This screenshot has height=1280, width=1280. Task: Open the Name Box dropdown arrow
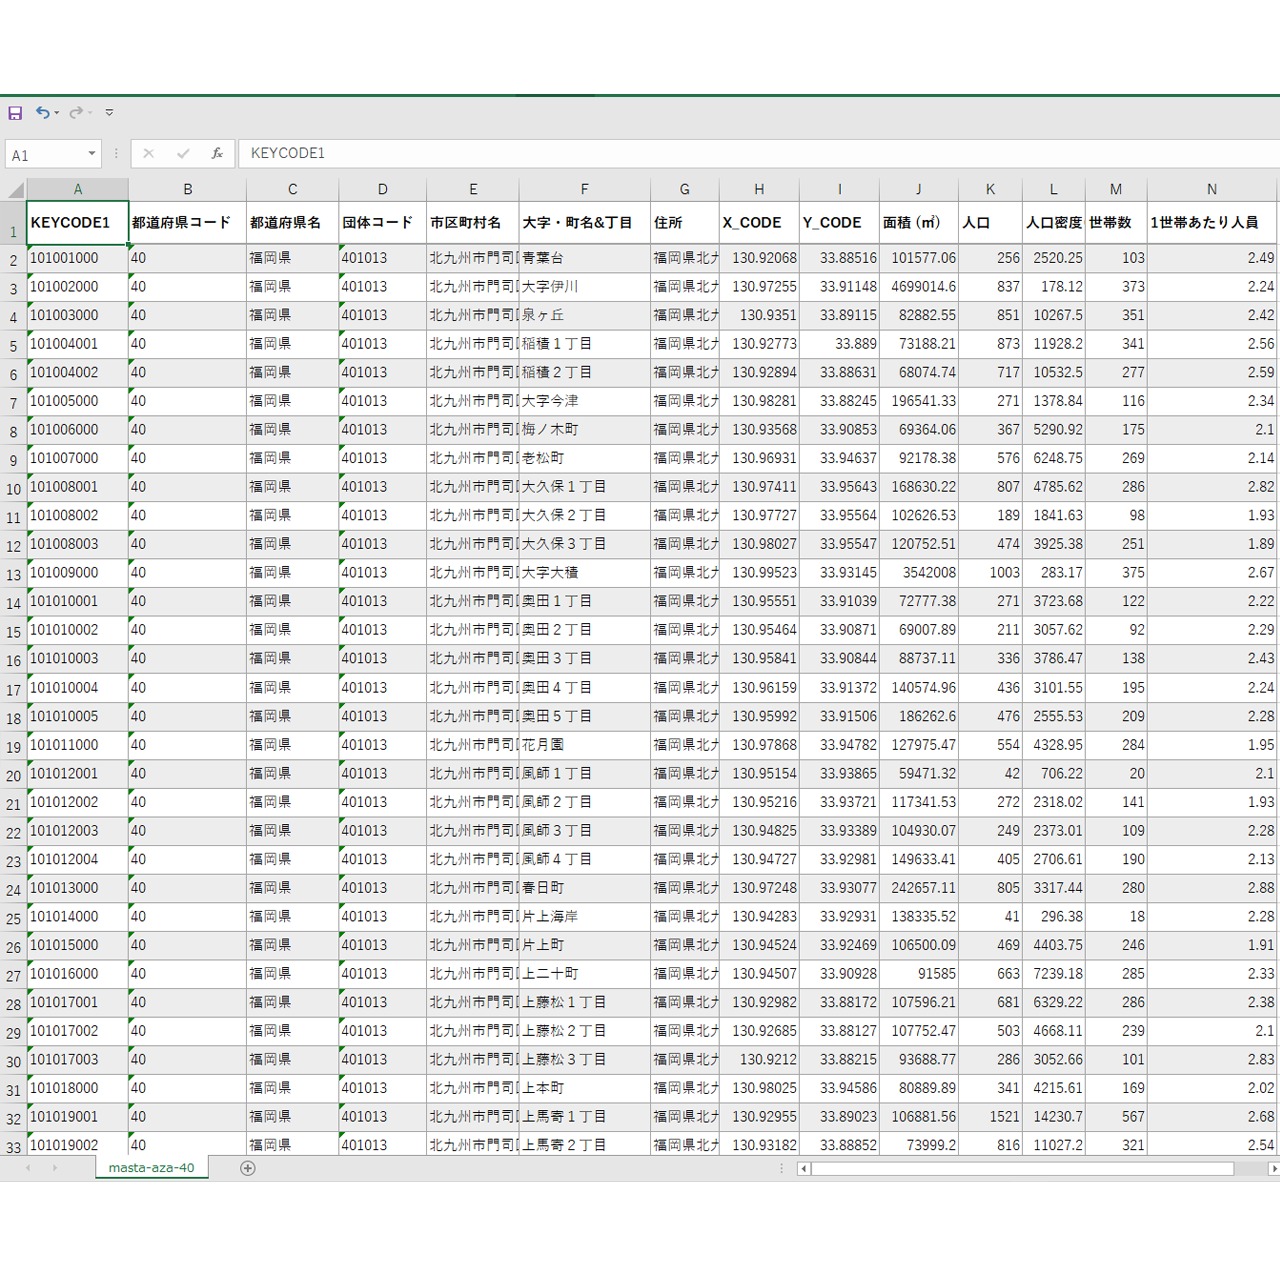tap(92, 154)
